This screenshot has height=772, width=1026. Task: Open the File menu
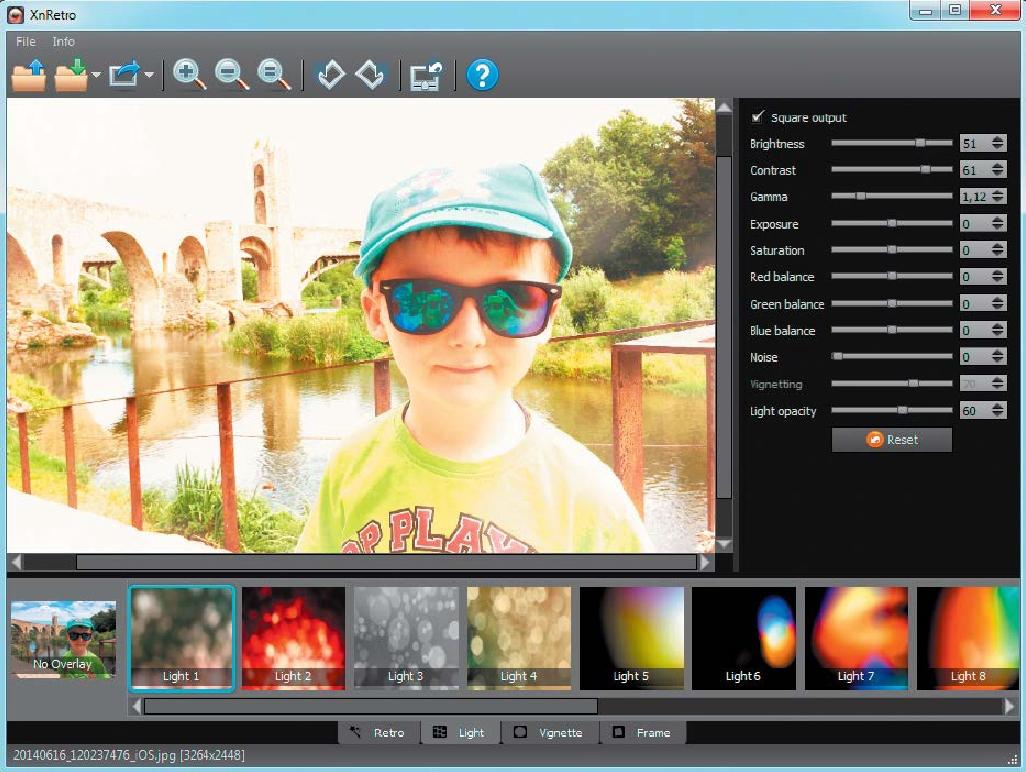point(26,42)
